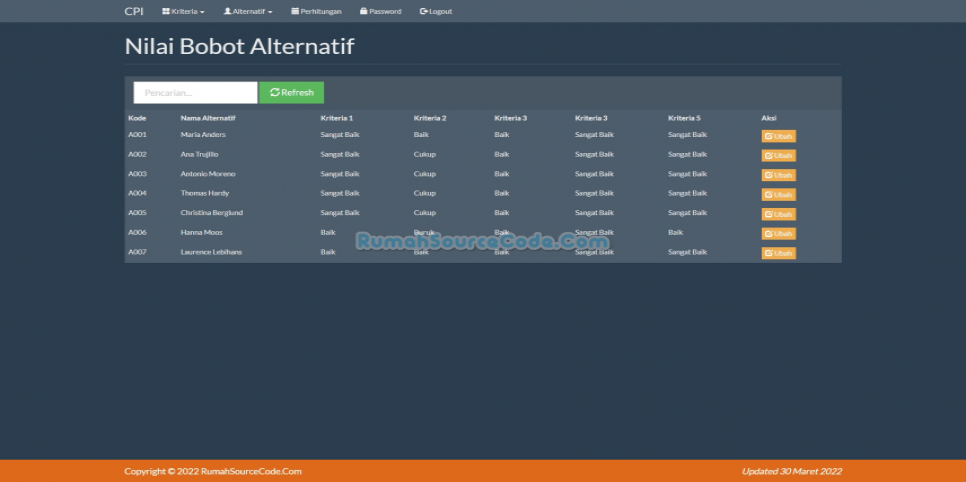This screenshot has height=482, width=966.
Task: Click Ubah for Hanna Moos
Action: click(x=779, y=234)
